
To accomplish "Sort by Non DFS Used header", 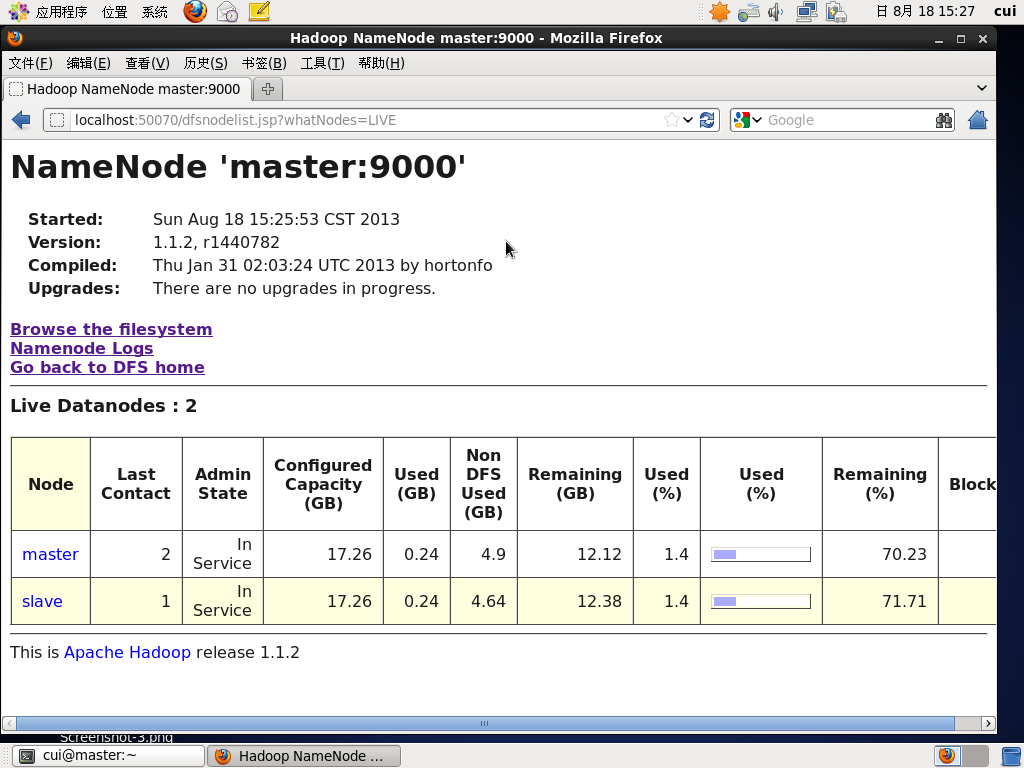I will tap(483, 484).
